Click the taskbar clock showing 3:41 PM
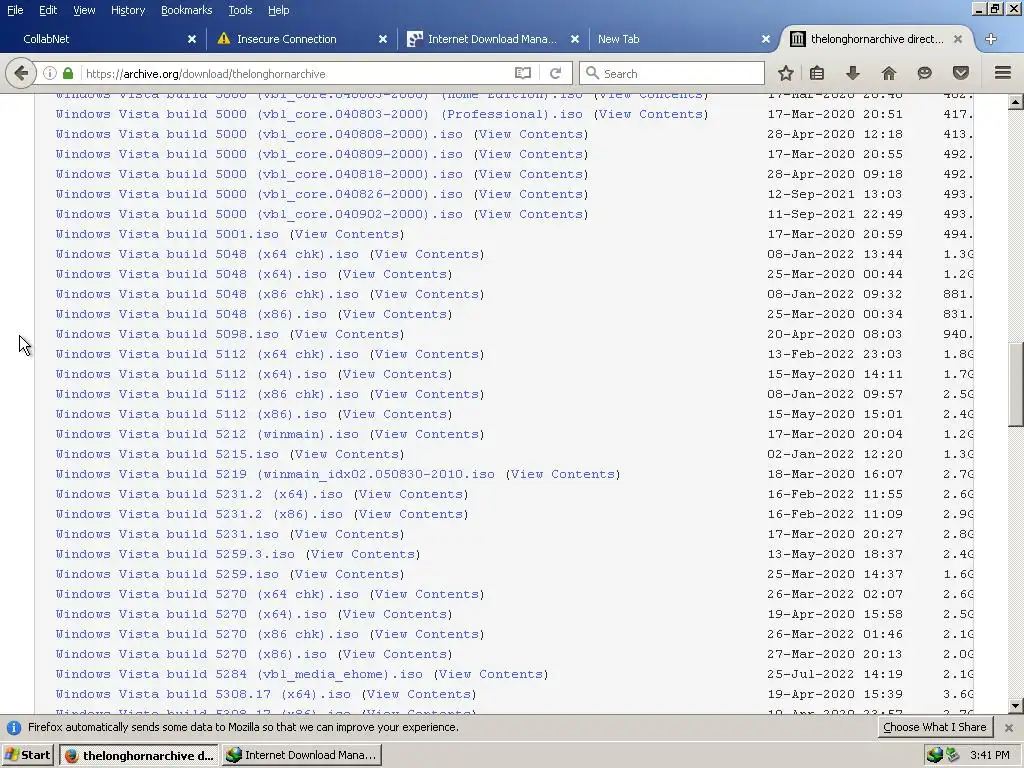 pos(989,755)
